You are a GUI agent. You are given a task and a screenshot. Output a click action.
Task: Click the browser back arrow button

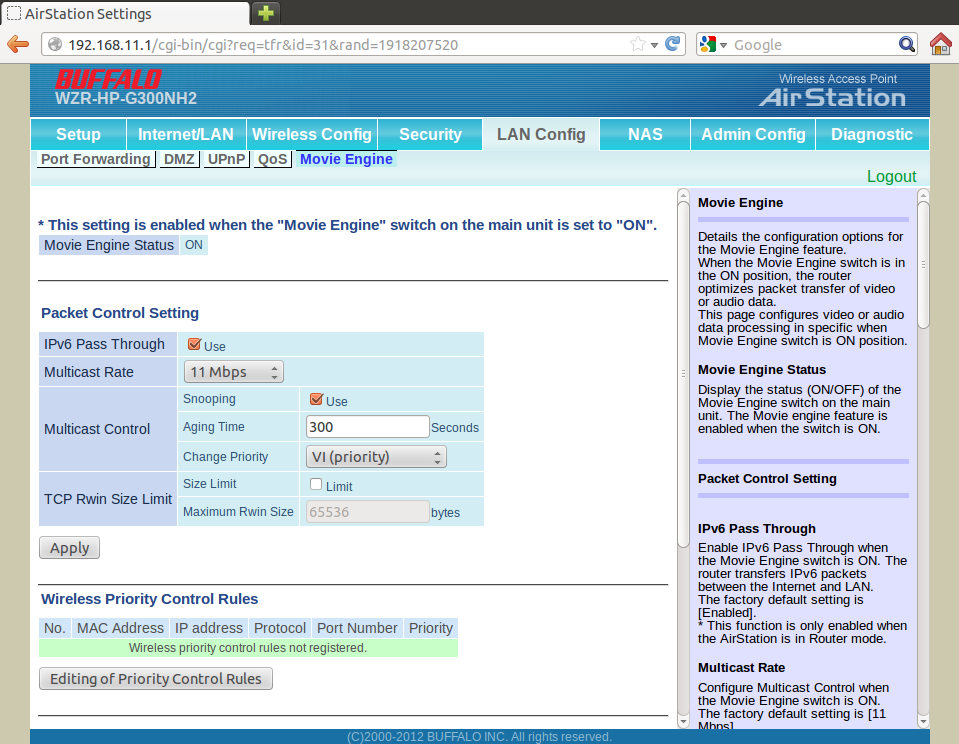pos(17,45)
